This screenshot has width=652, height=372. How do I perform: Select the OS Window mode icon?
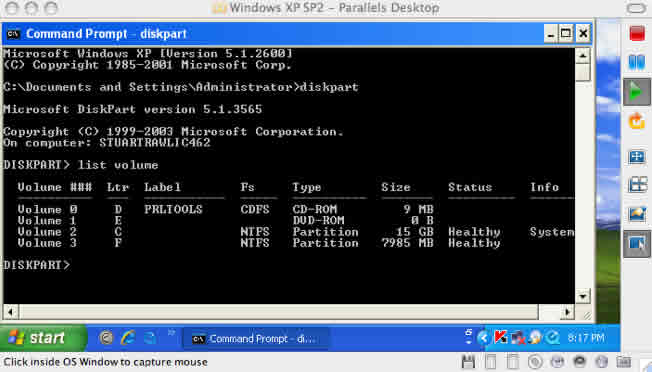click(x=637, y=244)
